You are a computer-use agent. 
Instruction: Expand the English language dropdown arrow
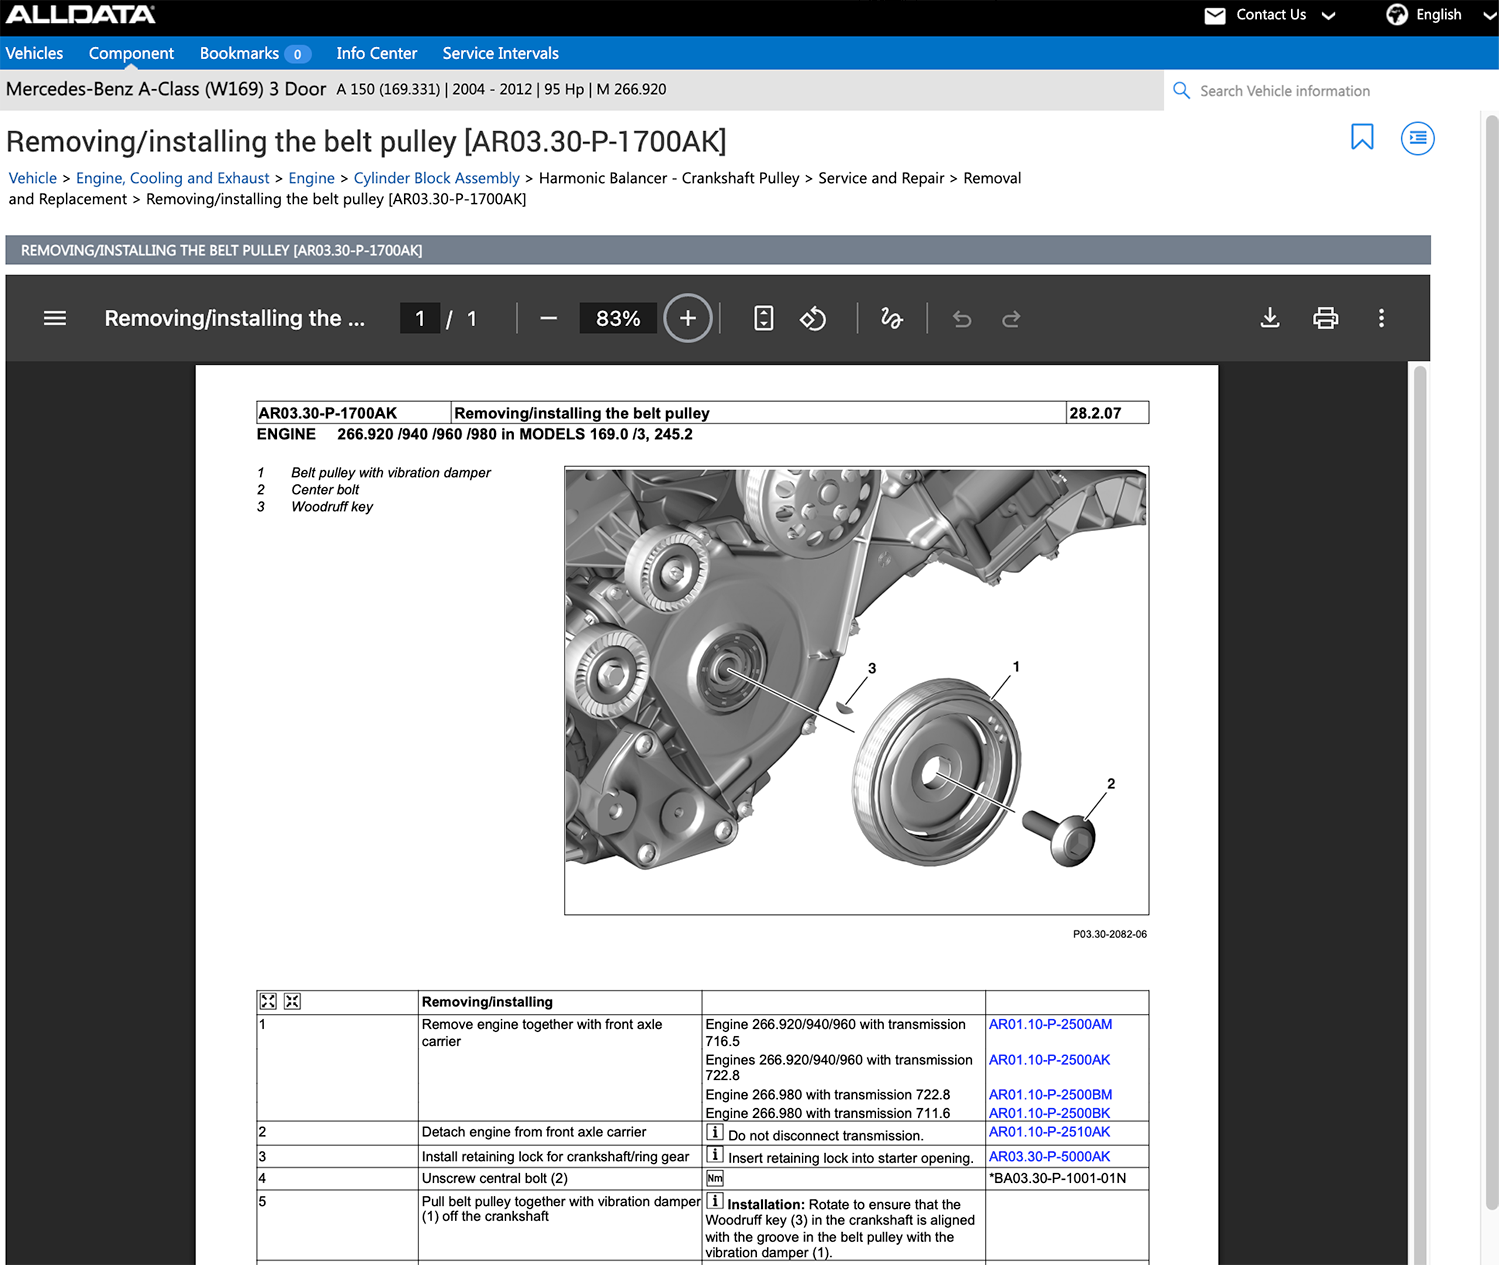[1489, 15]
